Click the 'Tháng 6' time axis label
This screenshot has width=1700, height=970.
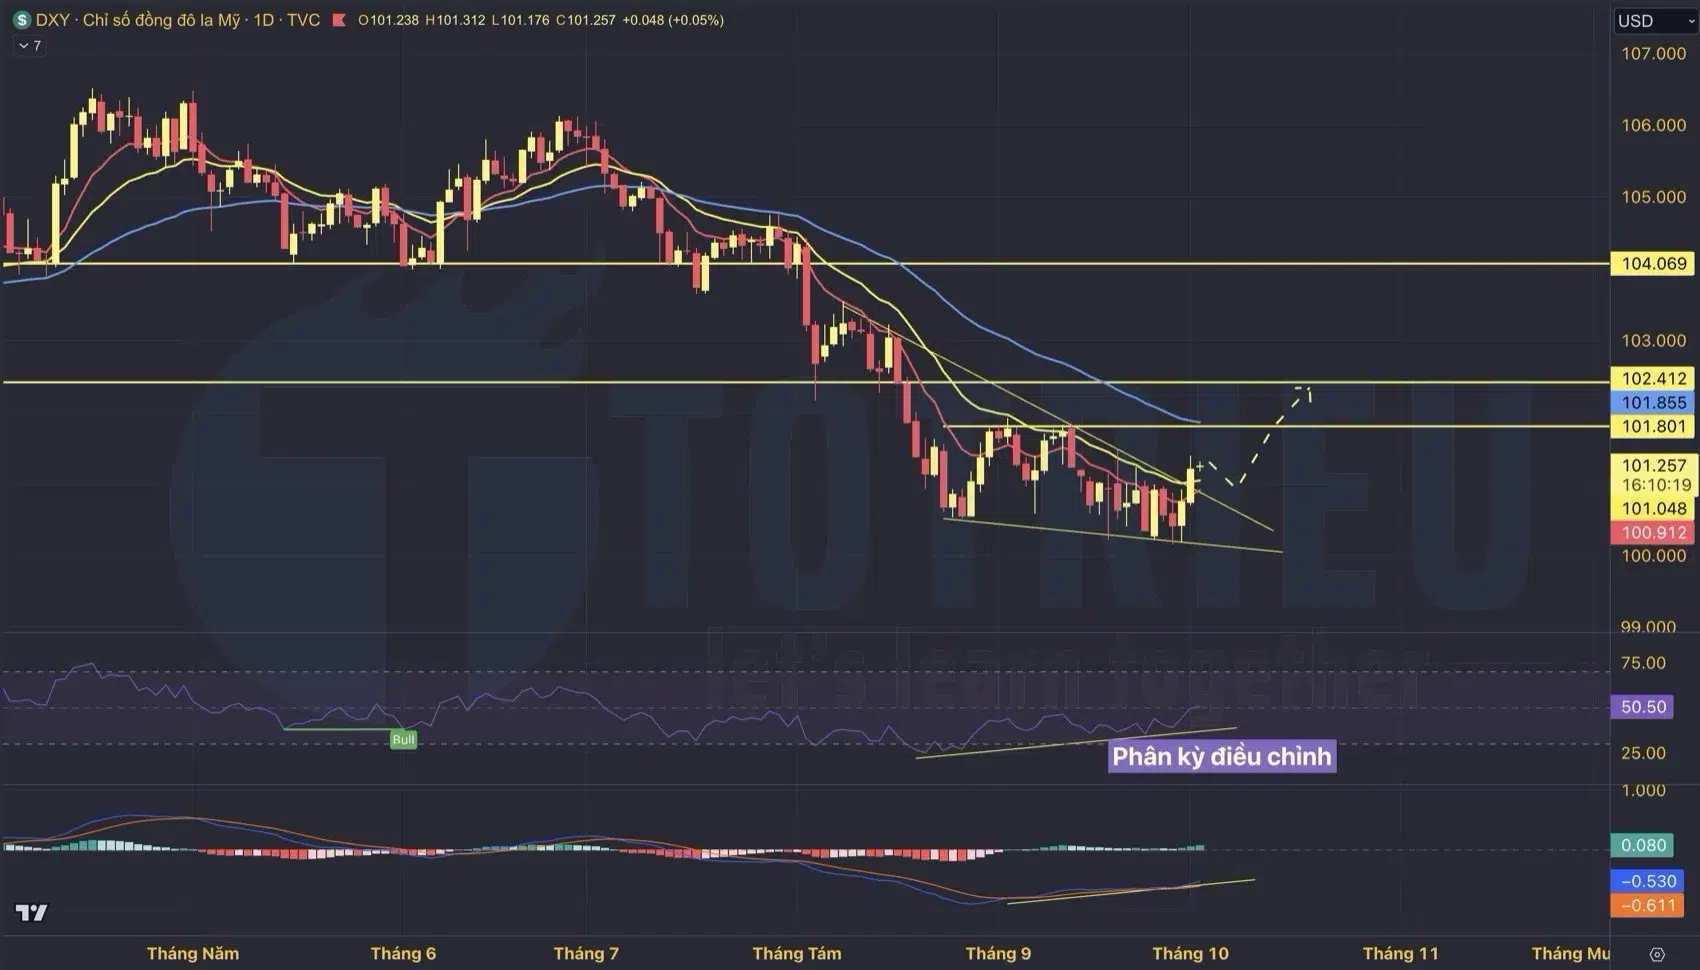[x=403, y=953]
